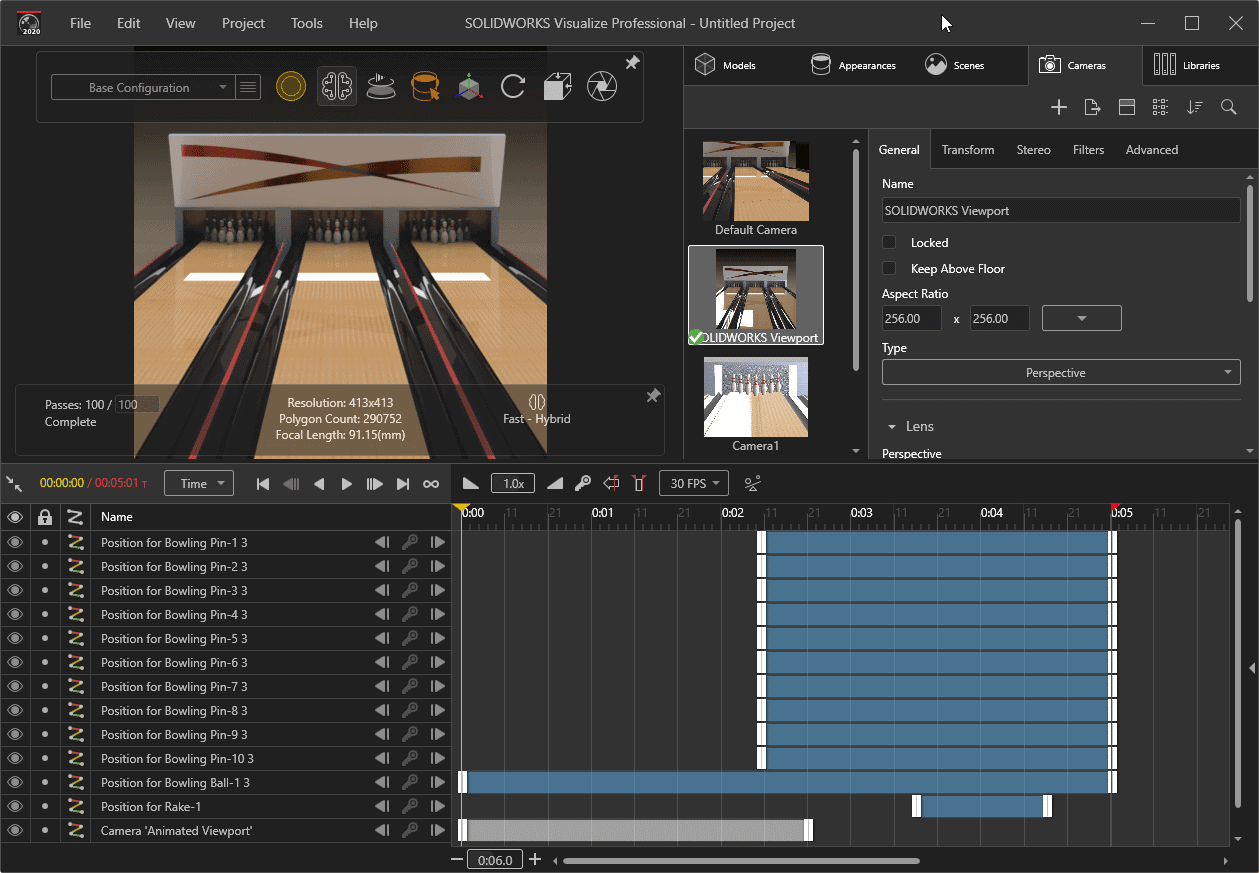
Task: Click the orange appearance selection tool
Action: tap(424, 87)
